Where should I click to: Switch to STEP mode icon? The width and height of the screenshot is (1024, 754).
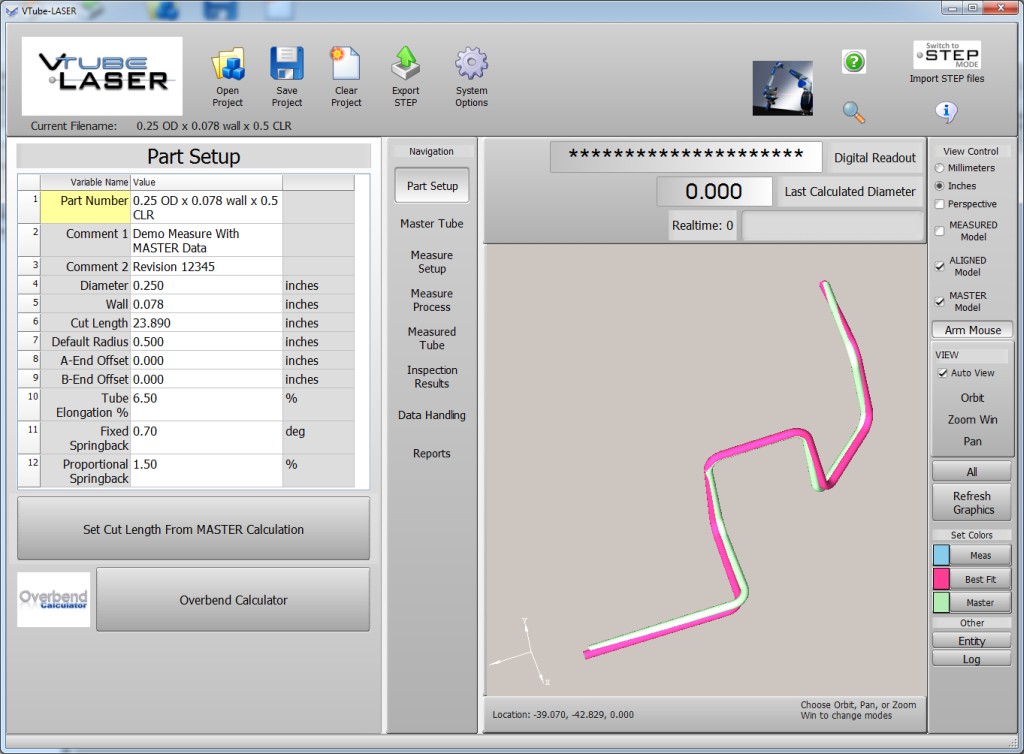point(946,55)
